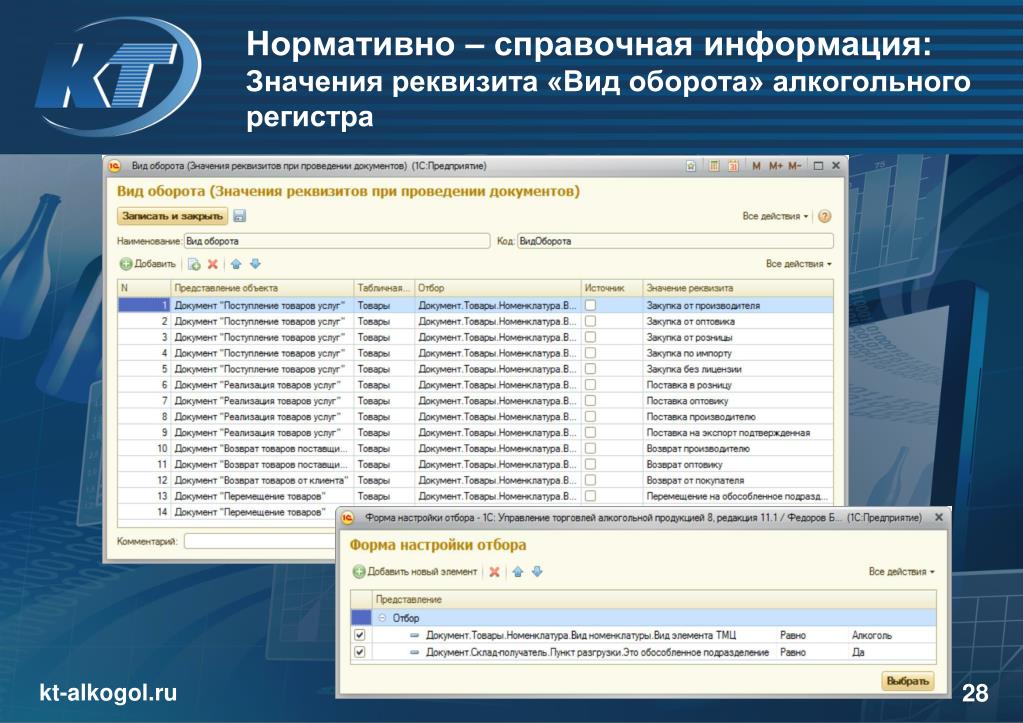Open the calculator icon in title bar
1023x723 pixels.
(x=714, y=166)
